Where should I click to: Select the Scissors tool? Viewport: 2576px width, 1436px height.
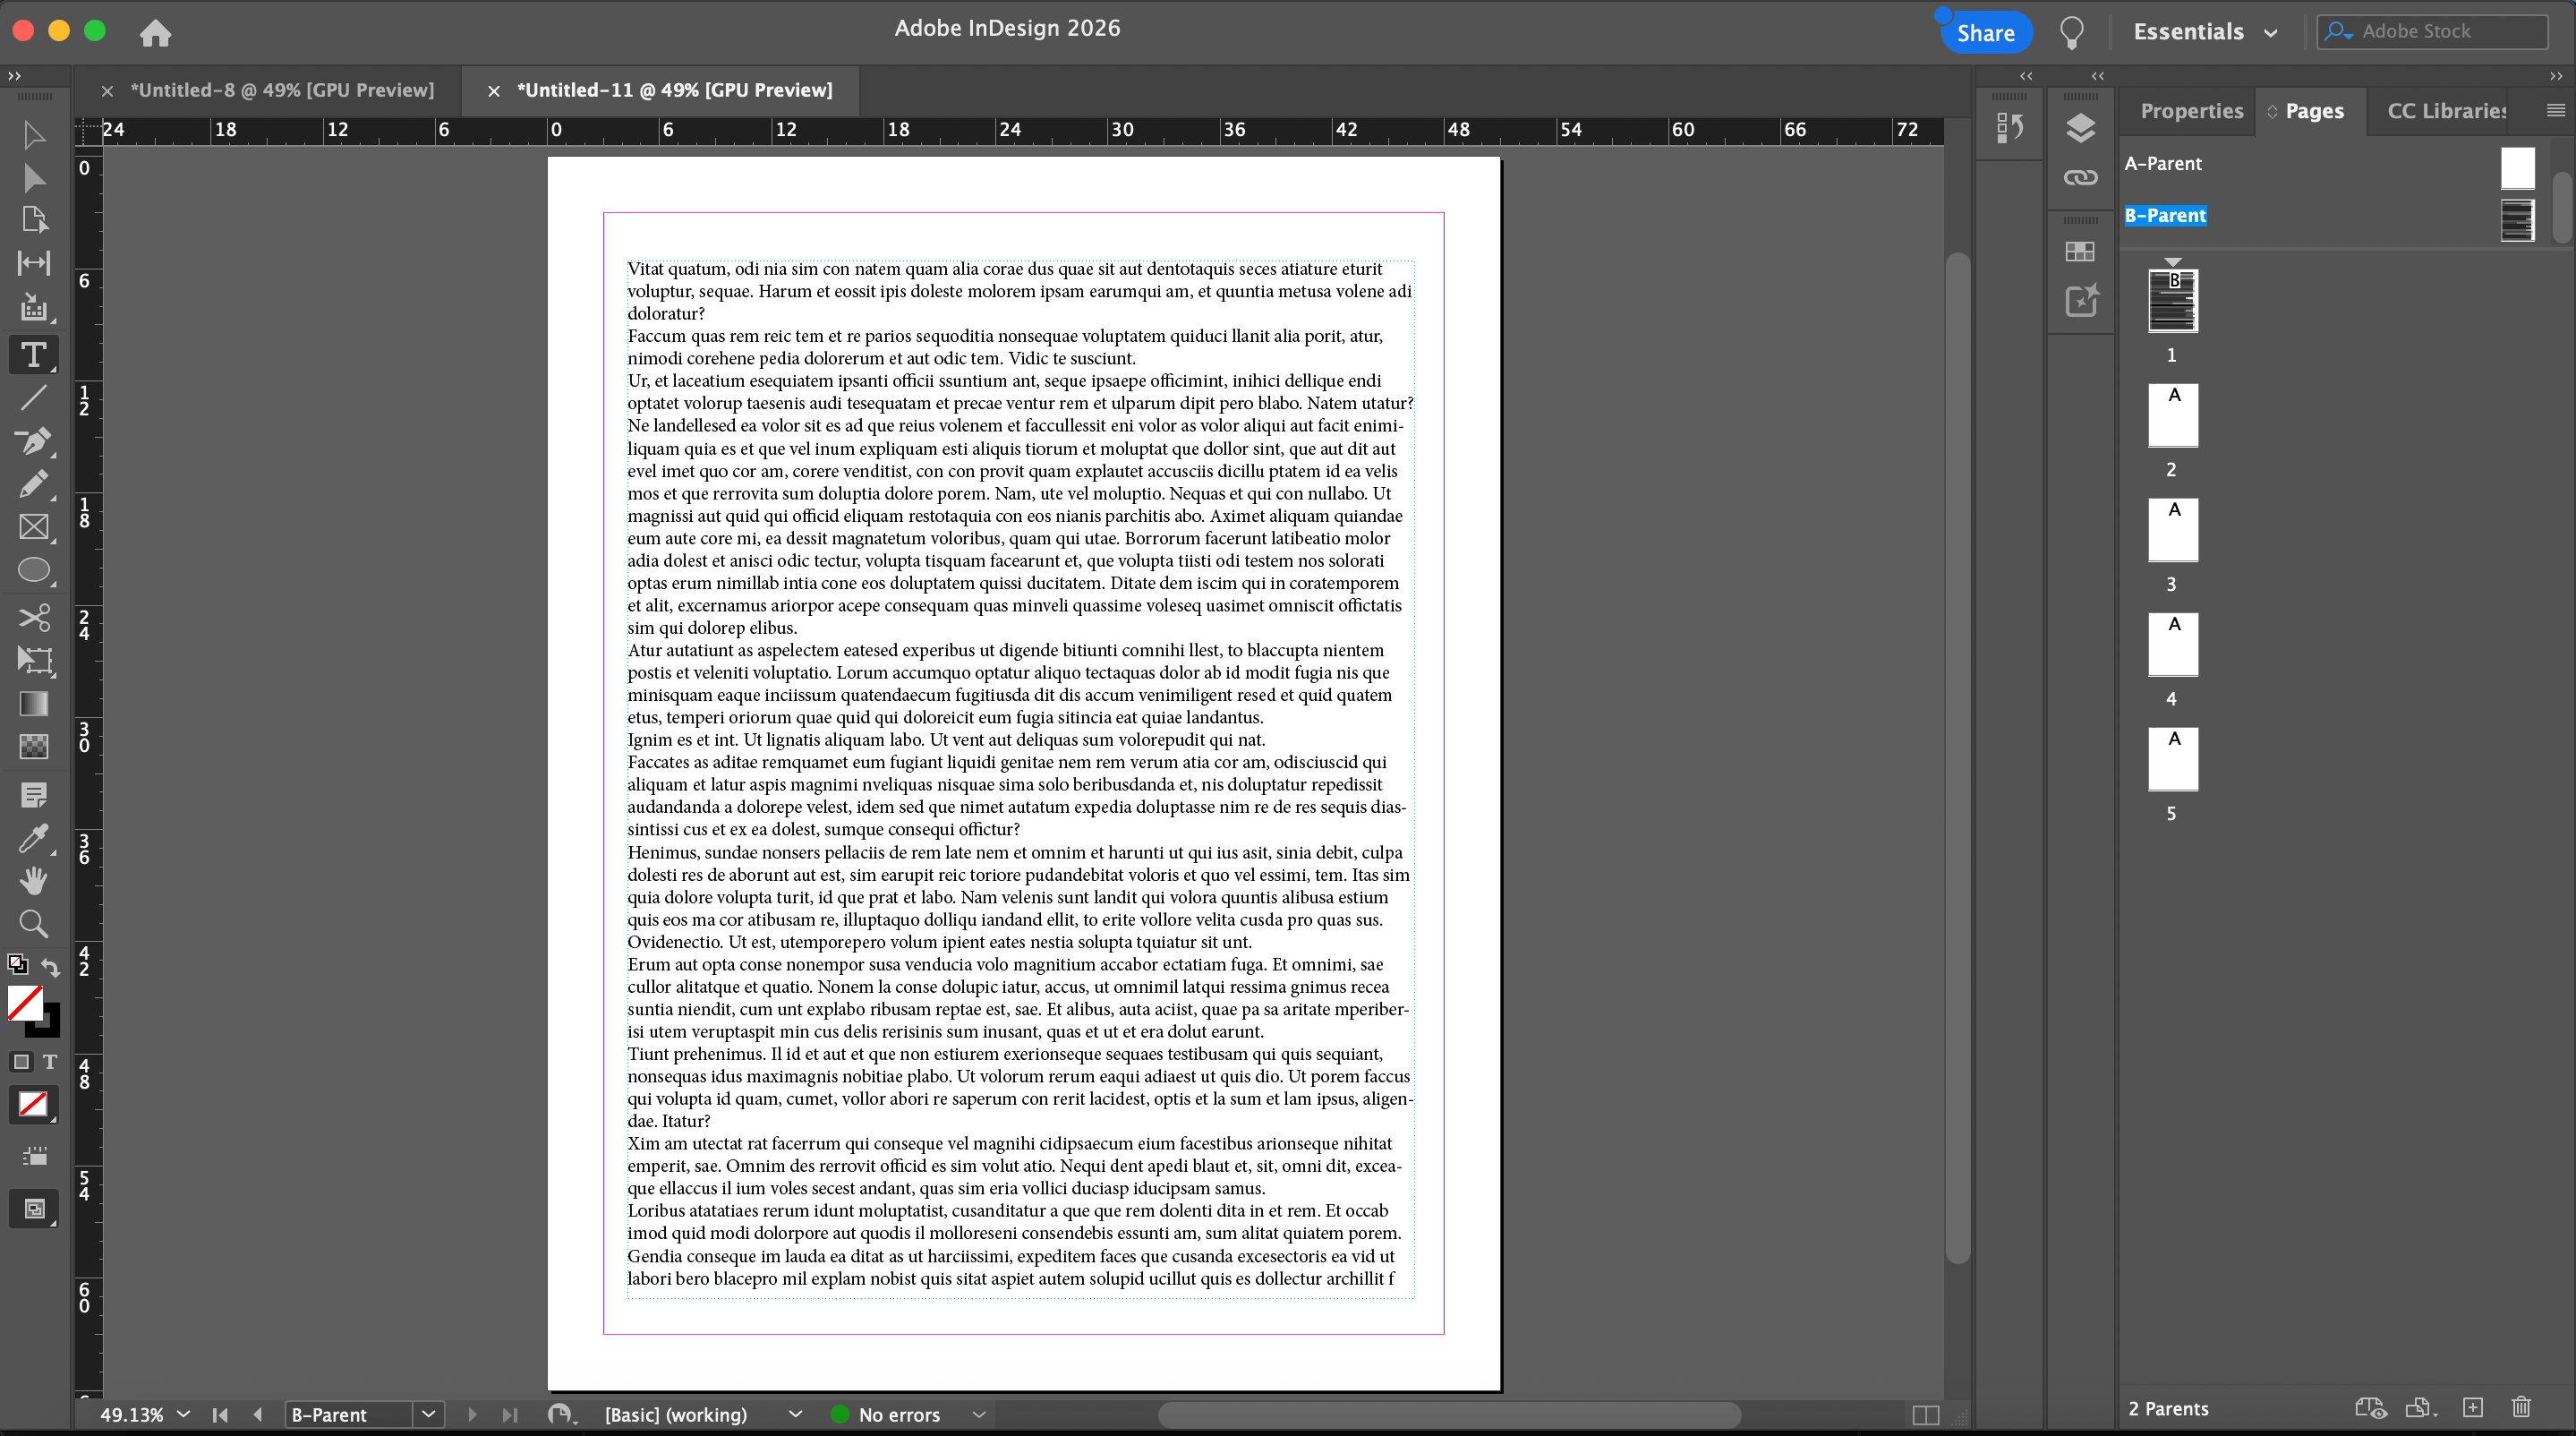[33, 616]
